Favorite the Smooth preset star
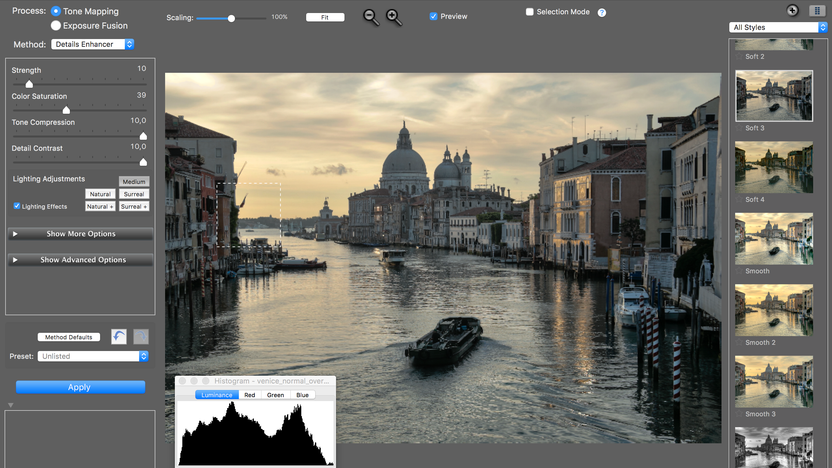 click(x=739, y=271)
